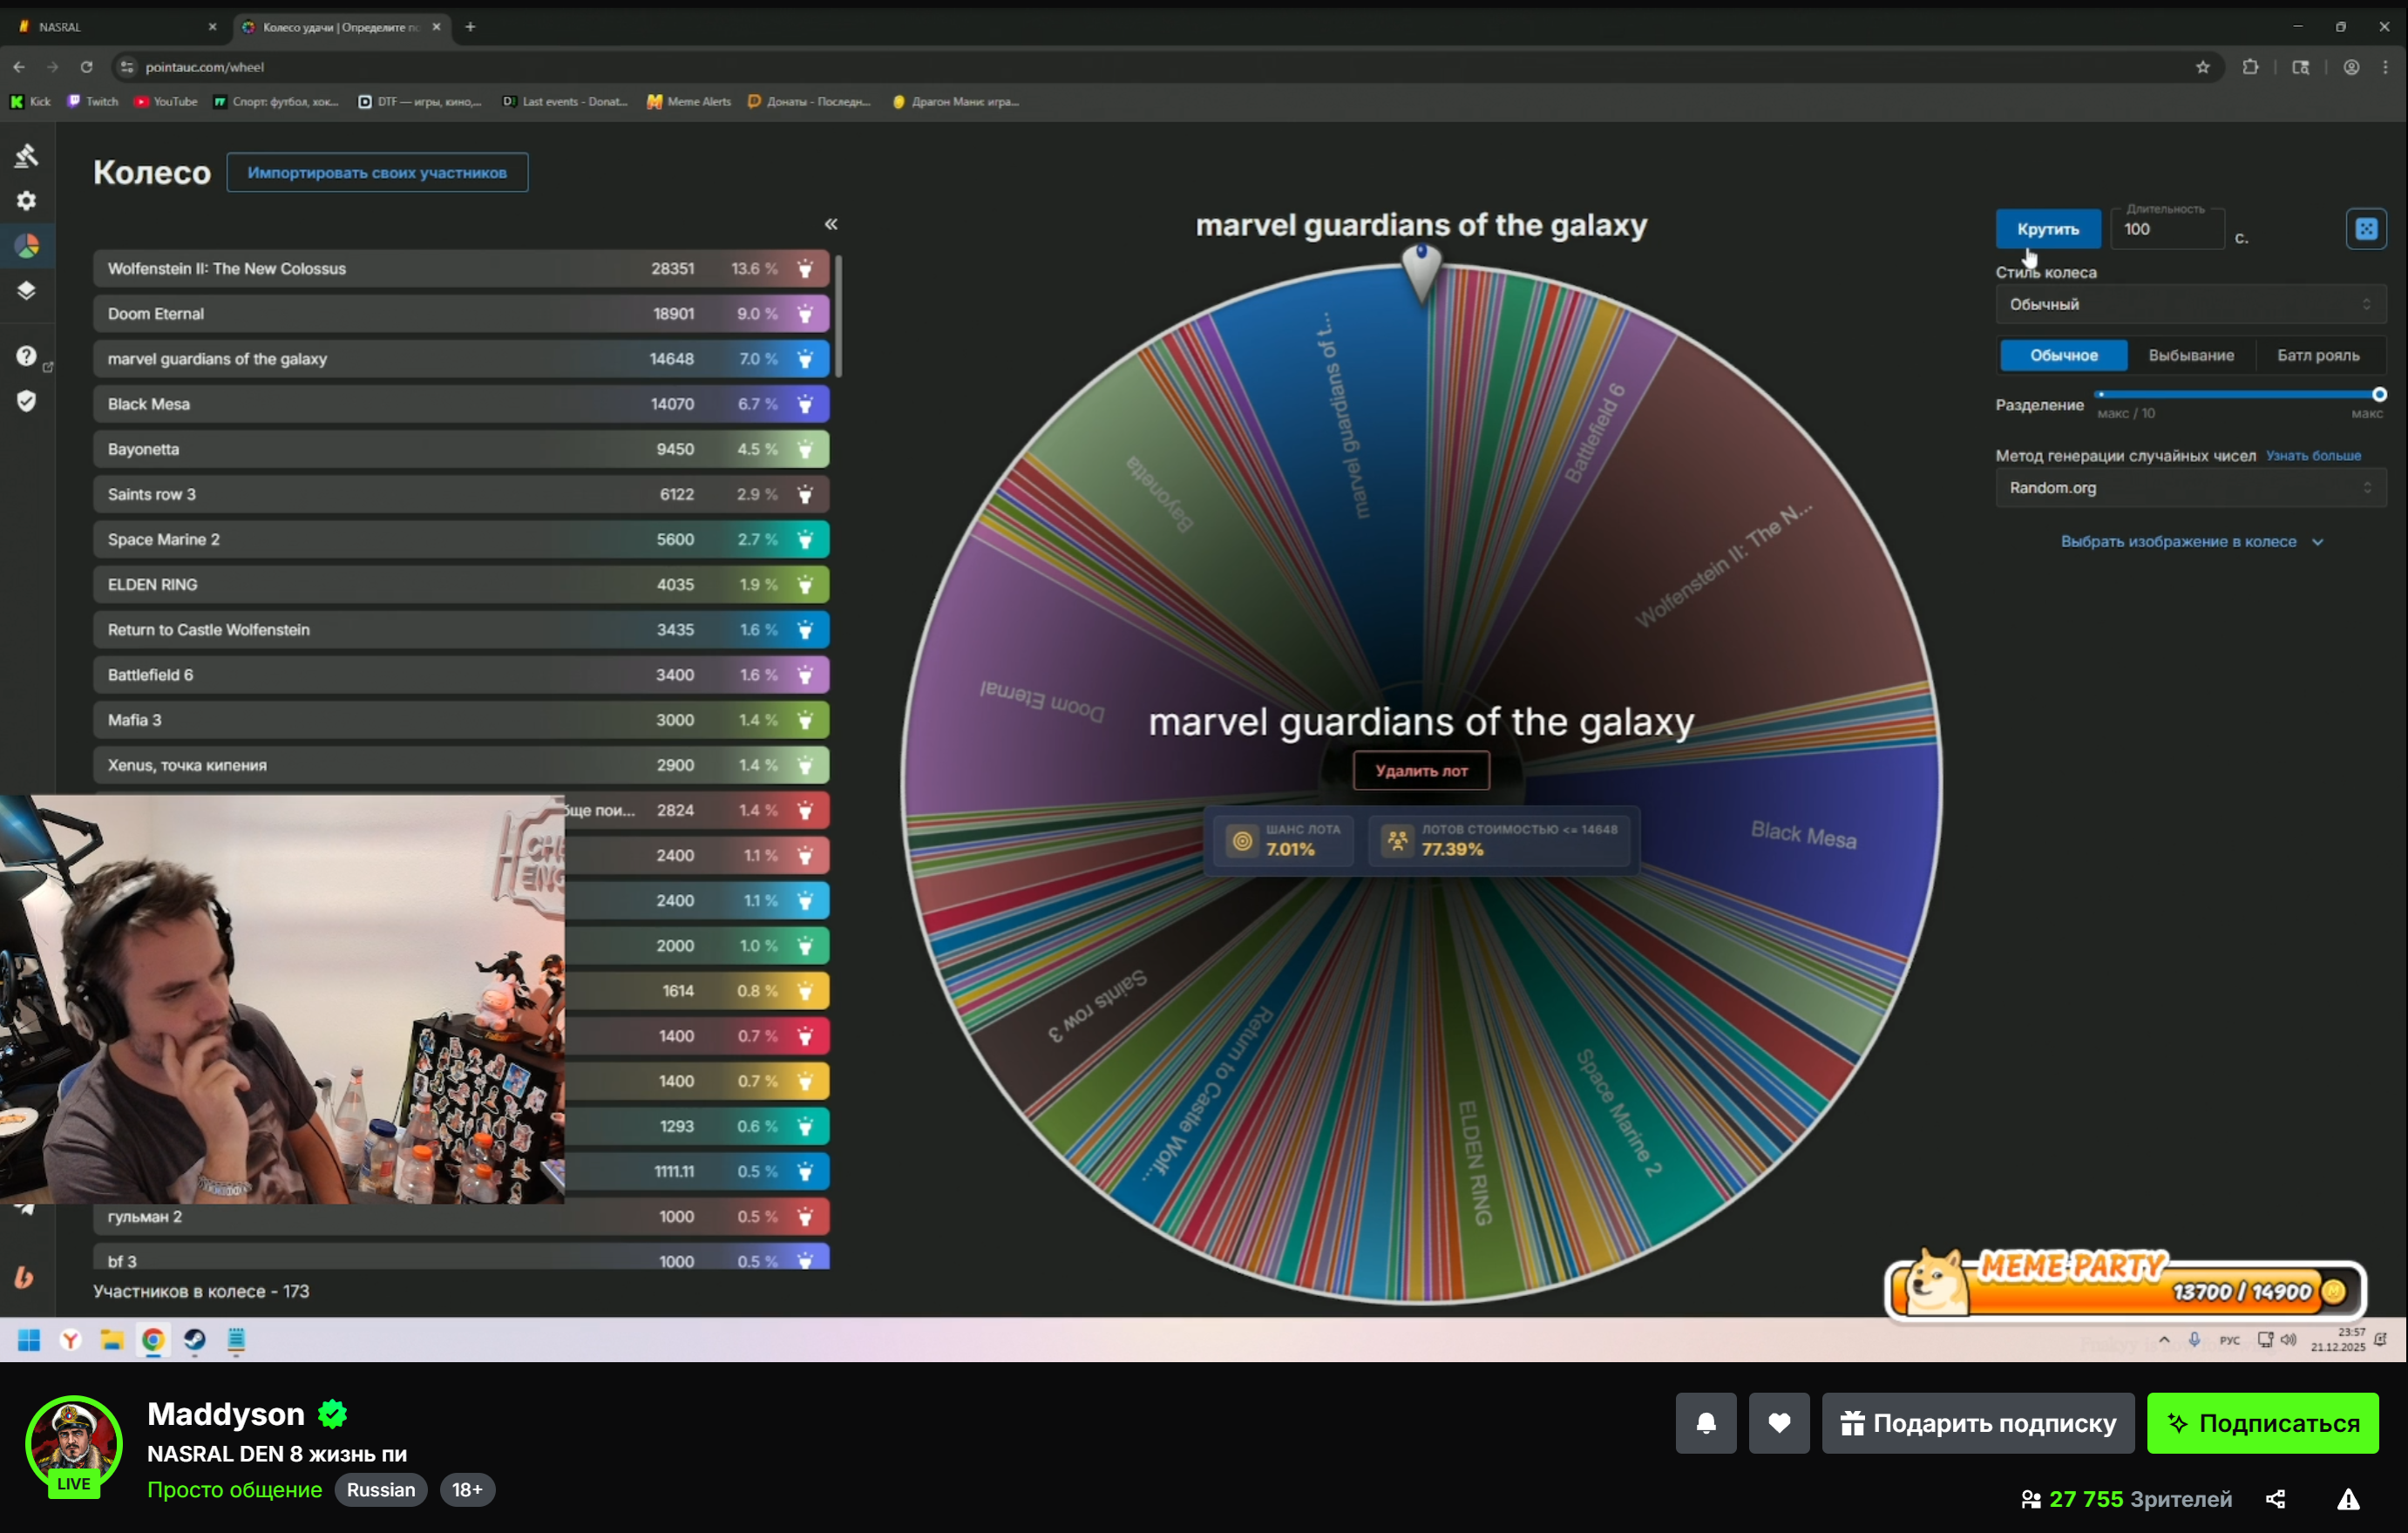Open the auction gavel icon in sidebar
Screen dimensions: 2408x1533
click(27, 155)
